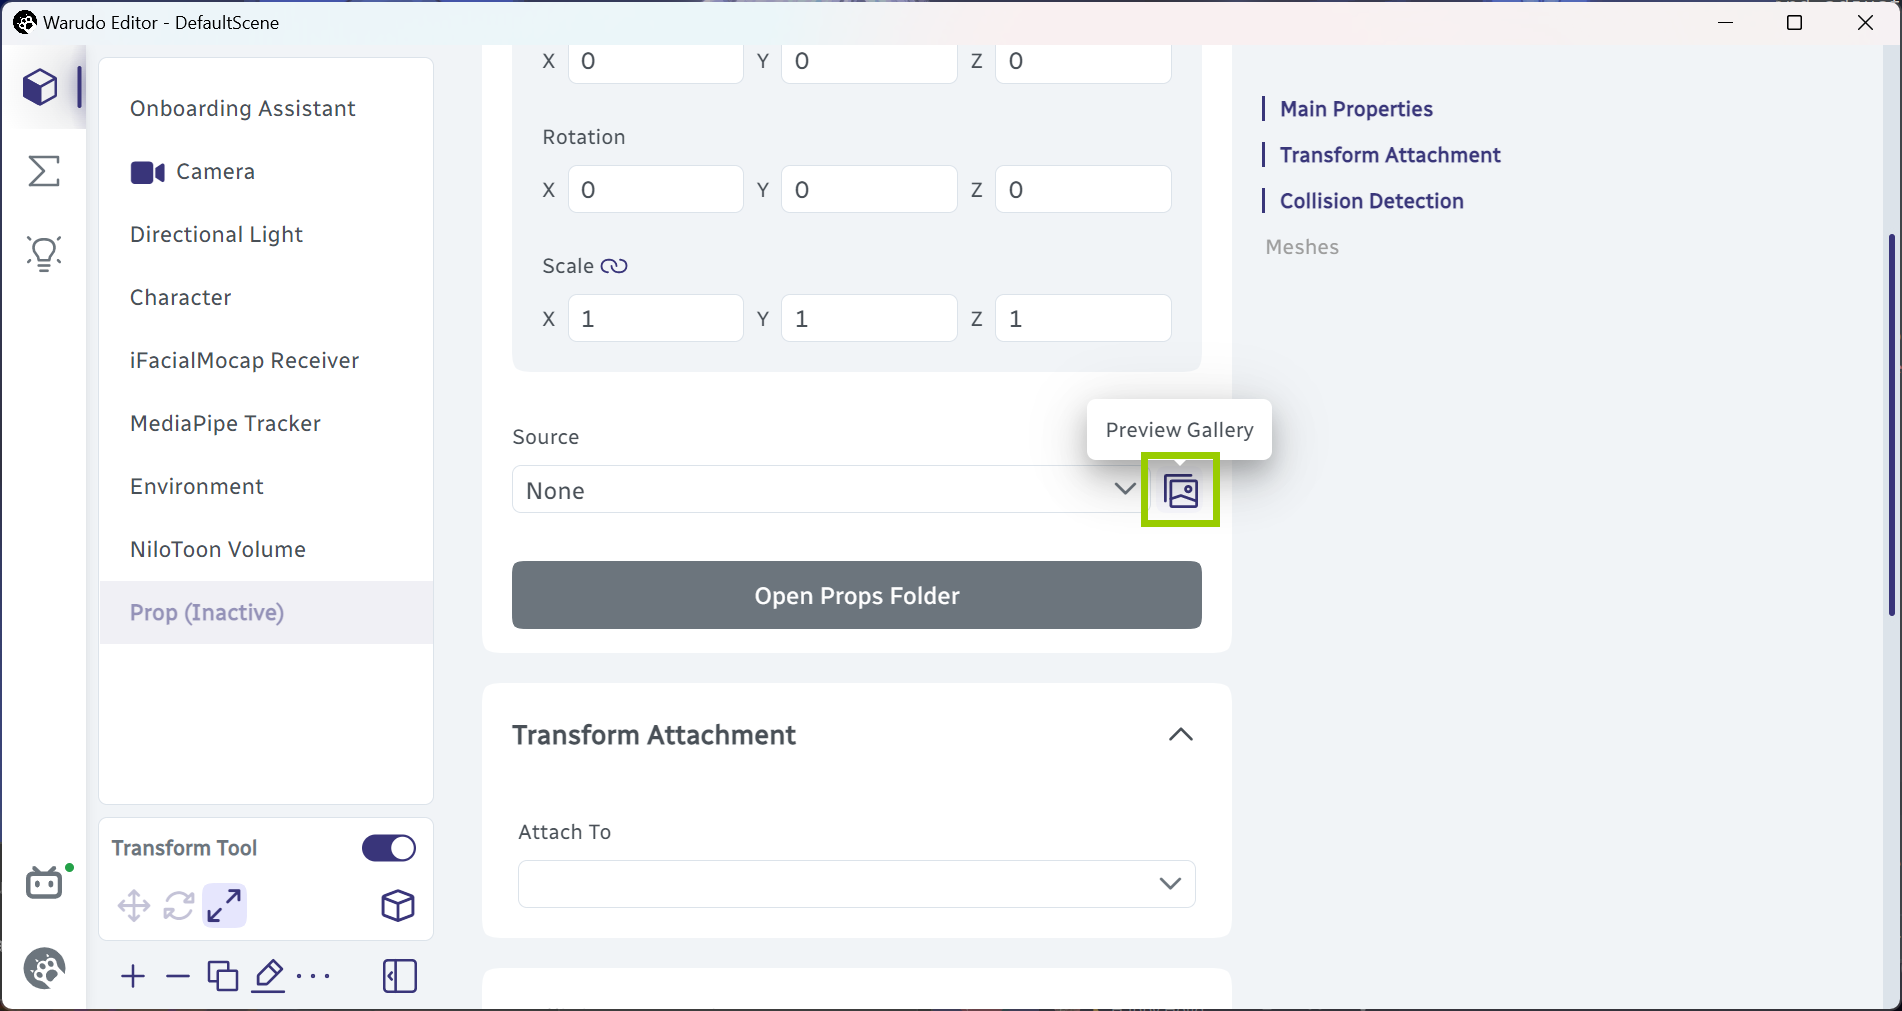This screenshot has height=1011, width=1902.
Task: Click the Assets cube icon in sidebar
Action: [x=41, y=87]
